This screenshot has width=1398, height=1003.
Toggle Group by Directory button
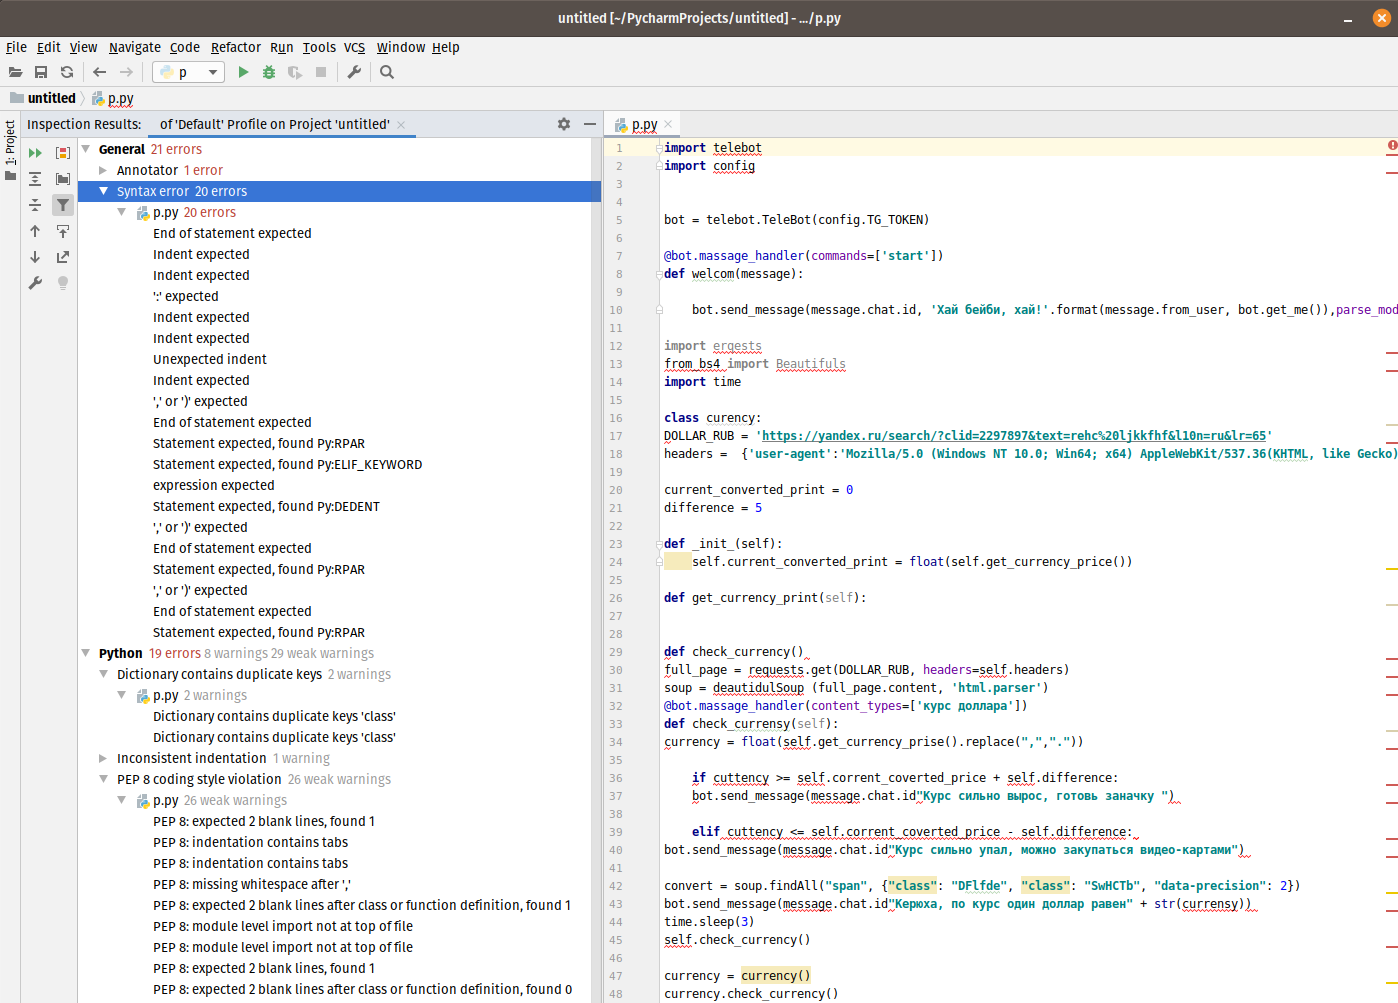[x=63, y=179]
